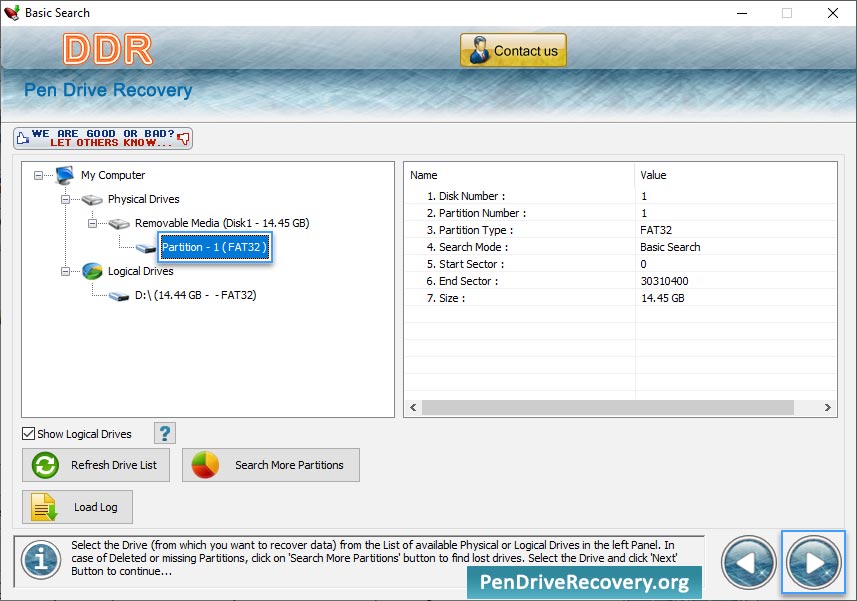Go back with the left arrow button
Image resolution: width=857 pixels, height=601 pixels.
point(748,562)
